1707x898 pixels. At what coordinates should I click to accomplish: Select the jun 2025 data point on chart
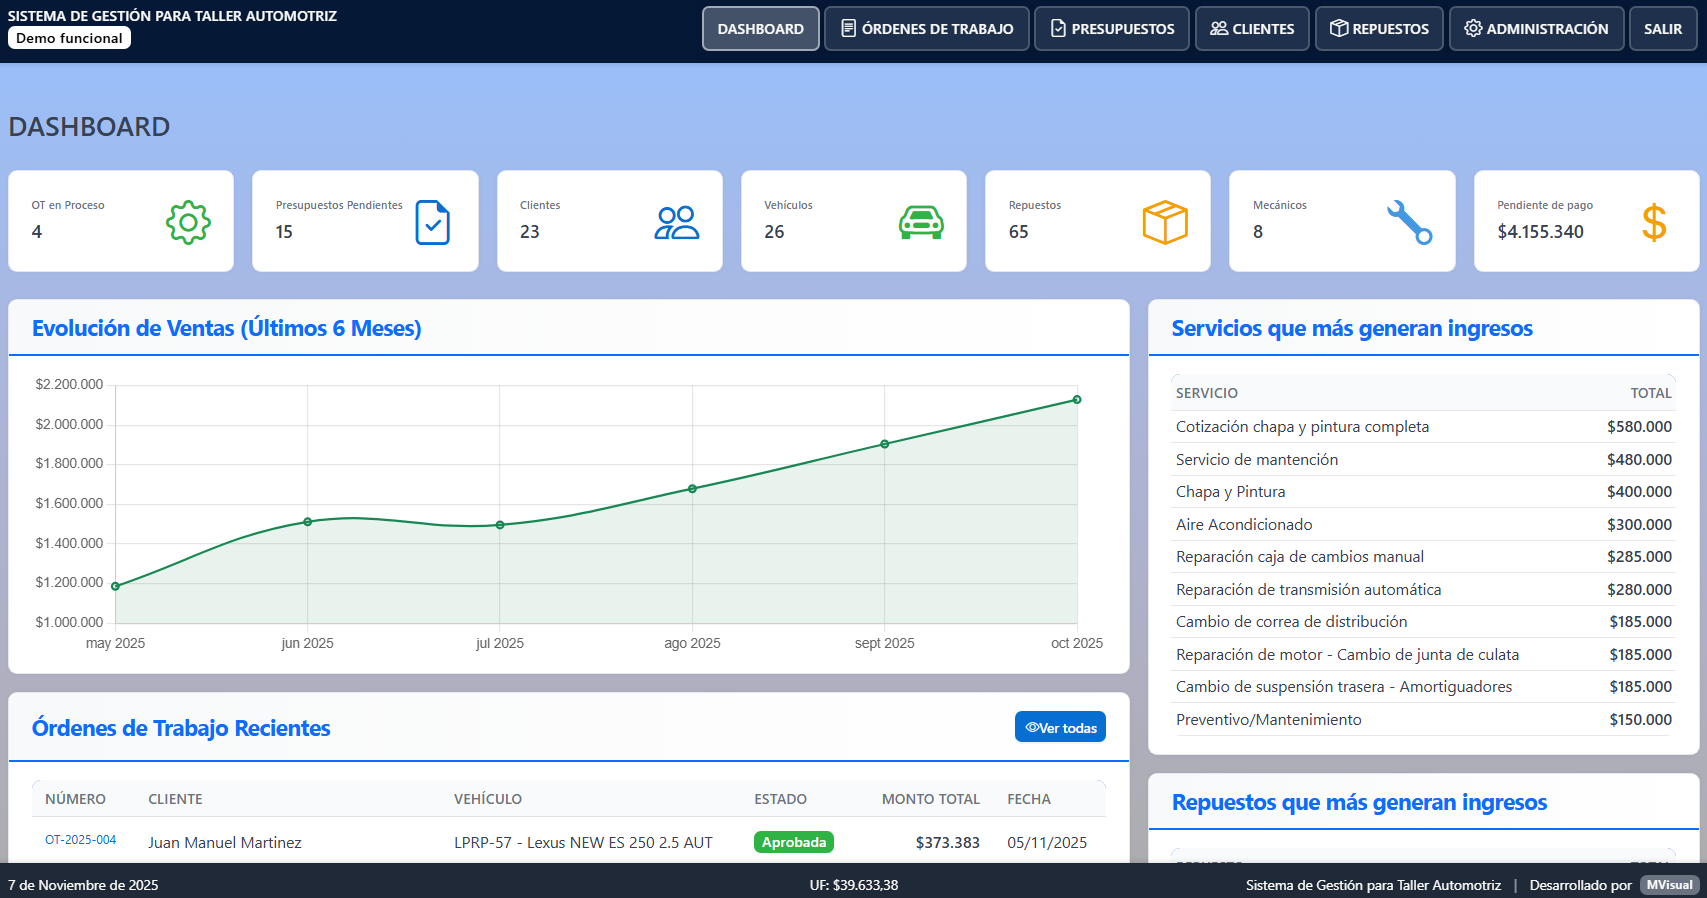pyautogui.click(x=308, y=522)
